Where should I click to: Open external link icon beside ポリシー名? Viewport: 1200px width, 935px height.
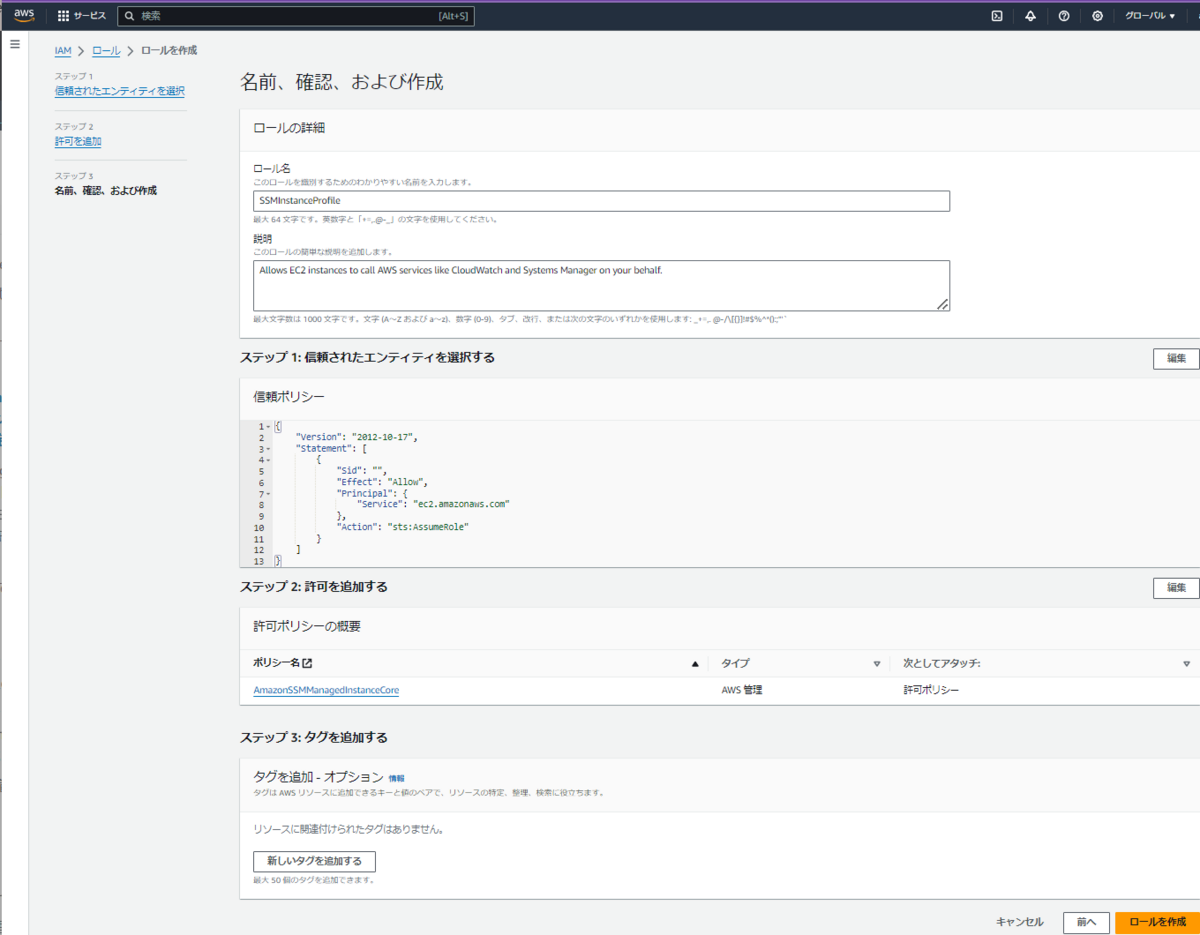point(307,663)
